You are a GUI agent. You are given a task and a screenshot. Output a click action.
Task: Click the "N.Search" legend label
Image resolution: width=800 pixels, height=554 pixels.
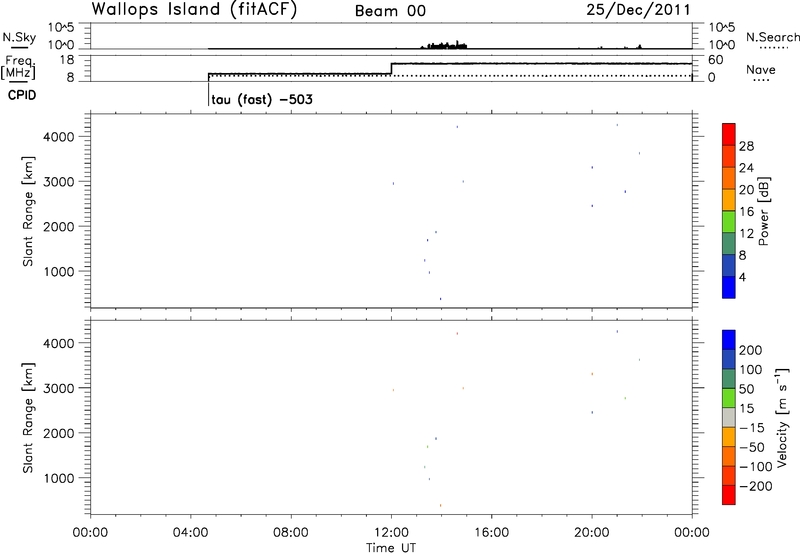[x=773, y=37]
